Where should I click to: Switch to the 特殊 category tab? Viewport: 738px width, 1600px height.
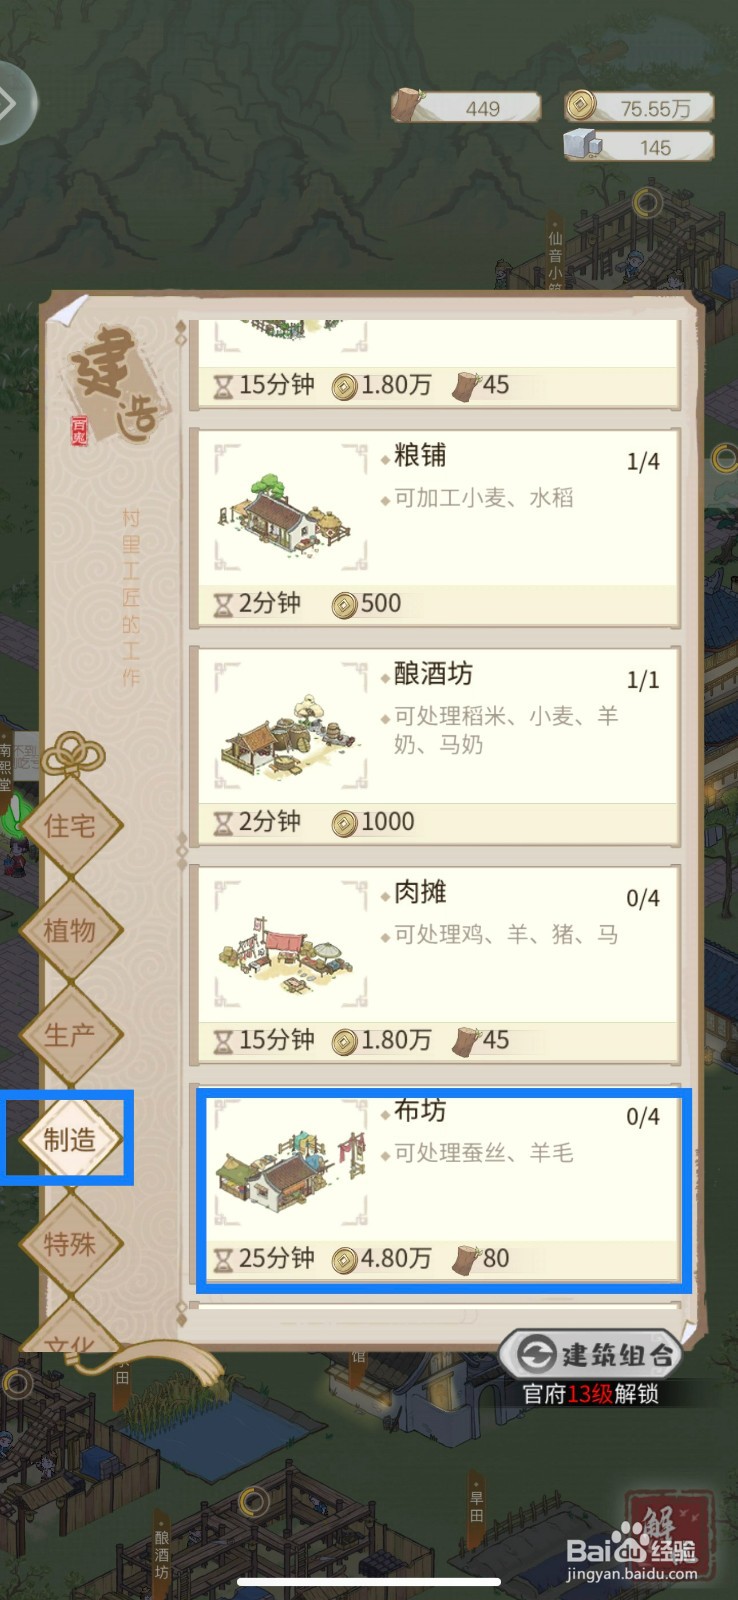69,1244
